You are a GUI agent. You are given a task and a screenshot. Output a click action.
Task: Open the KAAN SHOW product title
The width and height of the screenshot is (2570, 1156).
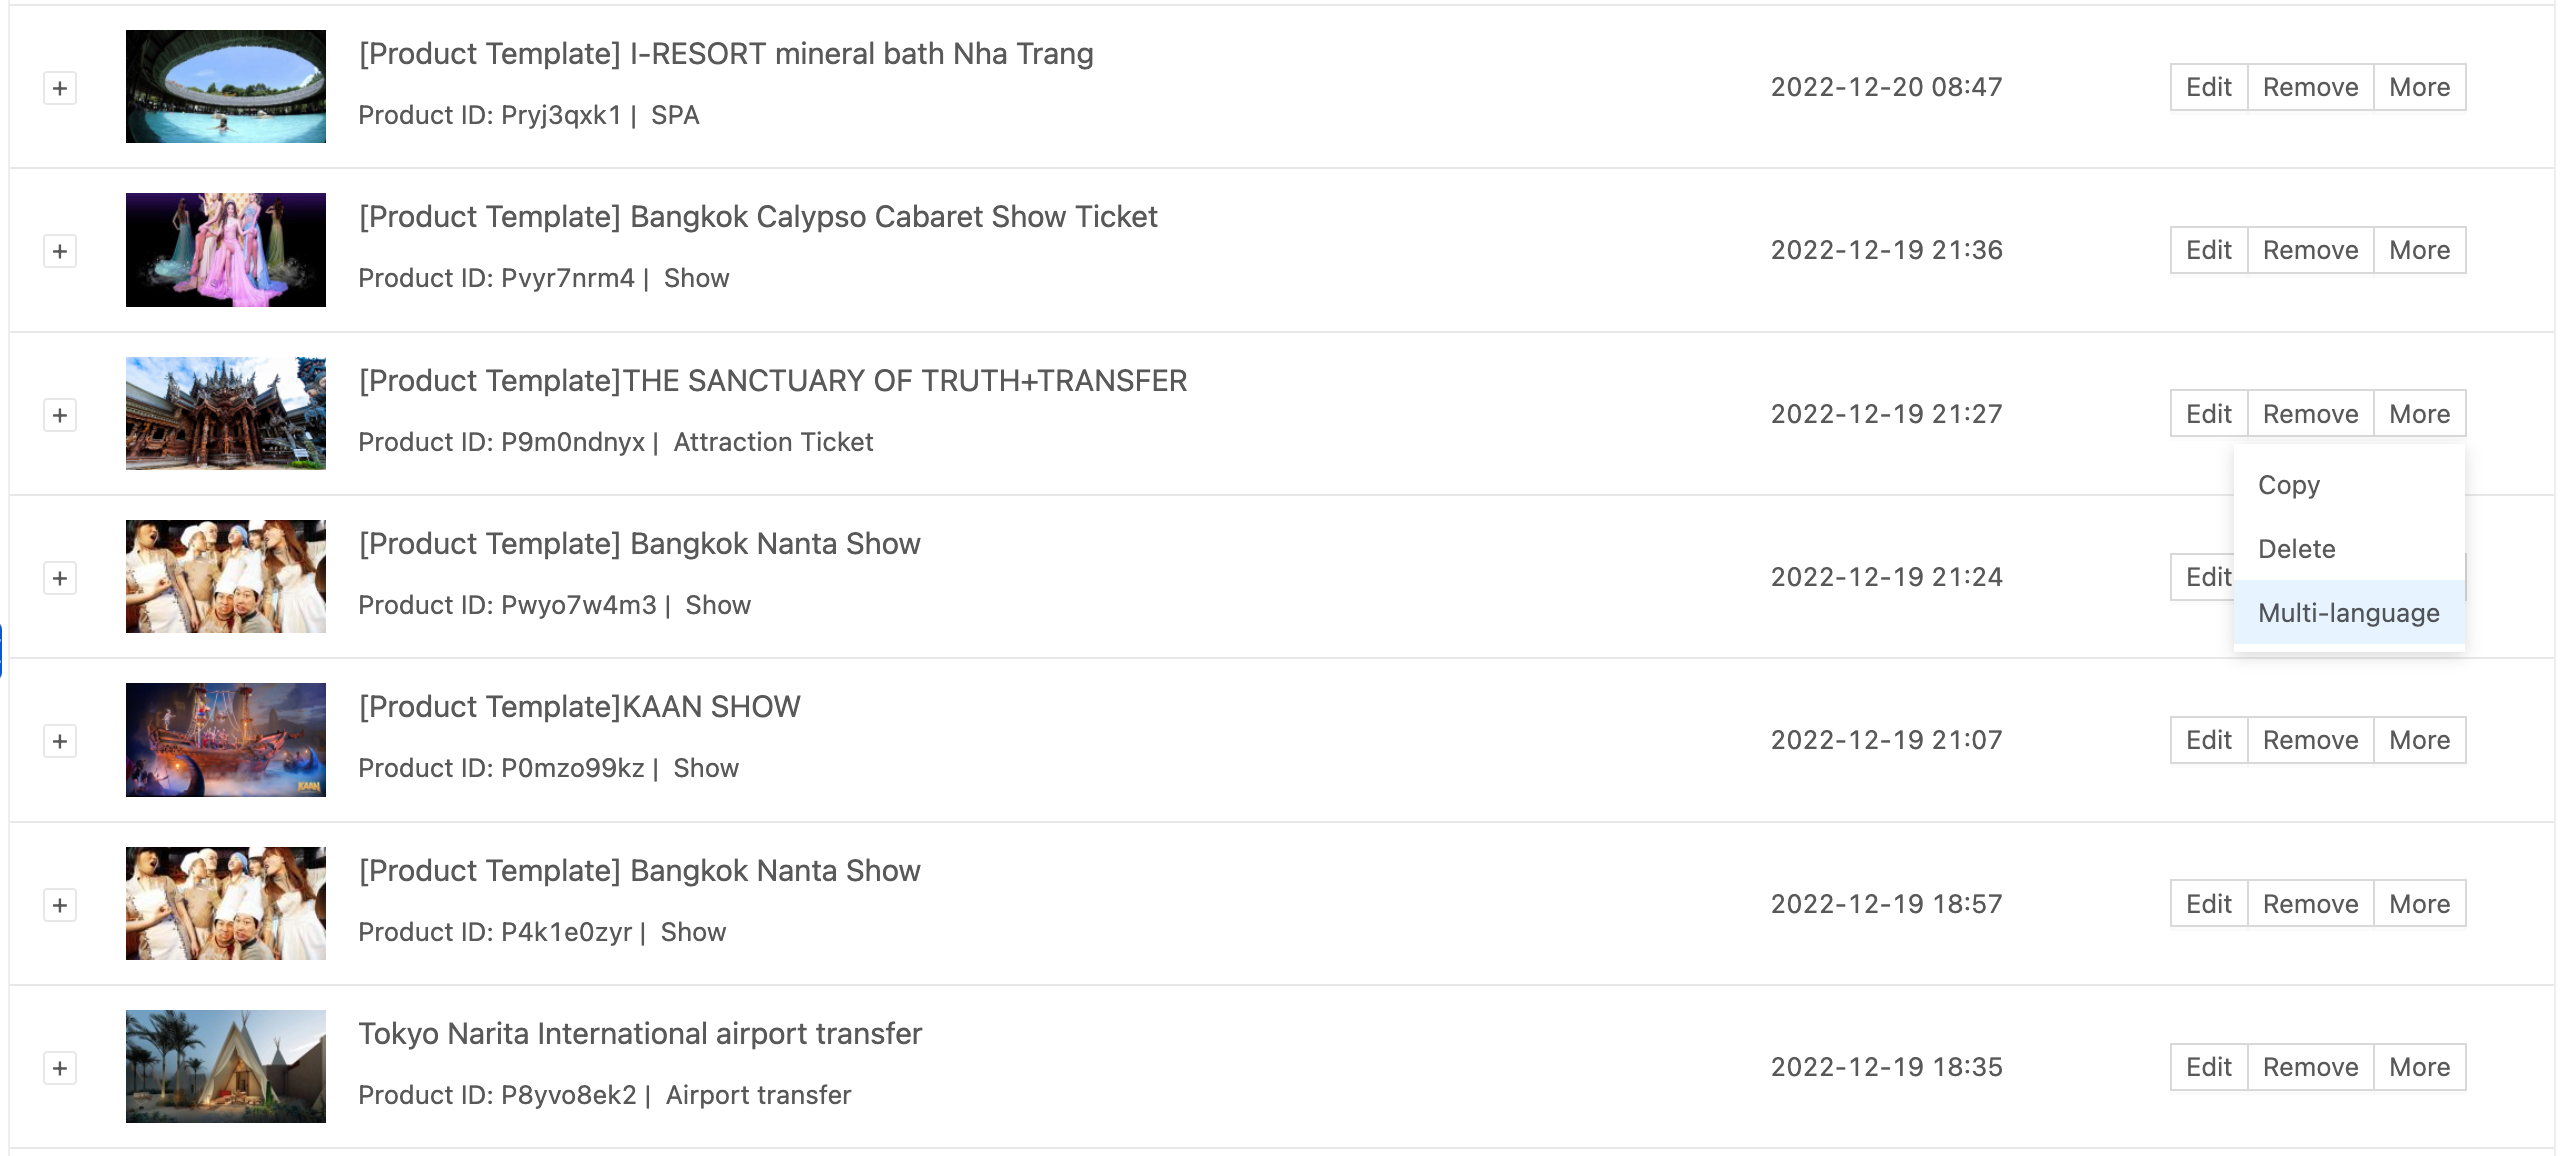[x=579, y=707]
